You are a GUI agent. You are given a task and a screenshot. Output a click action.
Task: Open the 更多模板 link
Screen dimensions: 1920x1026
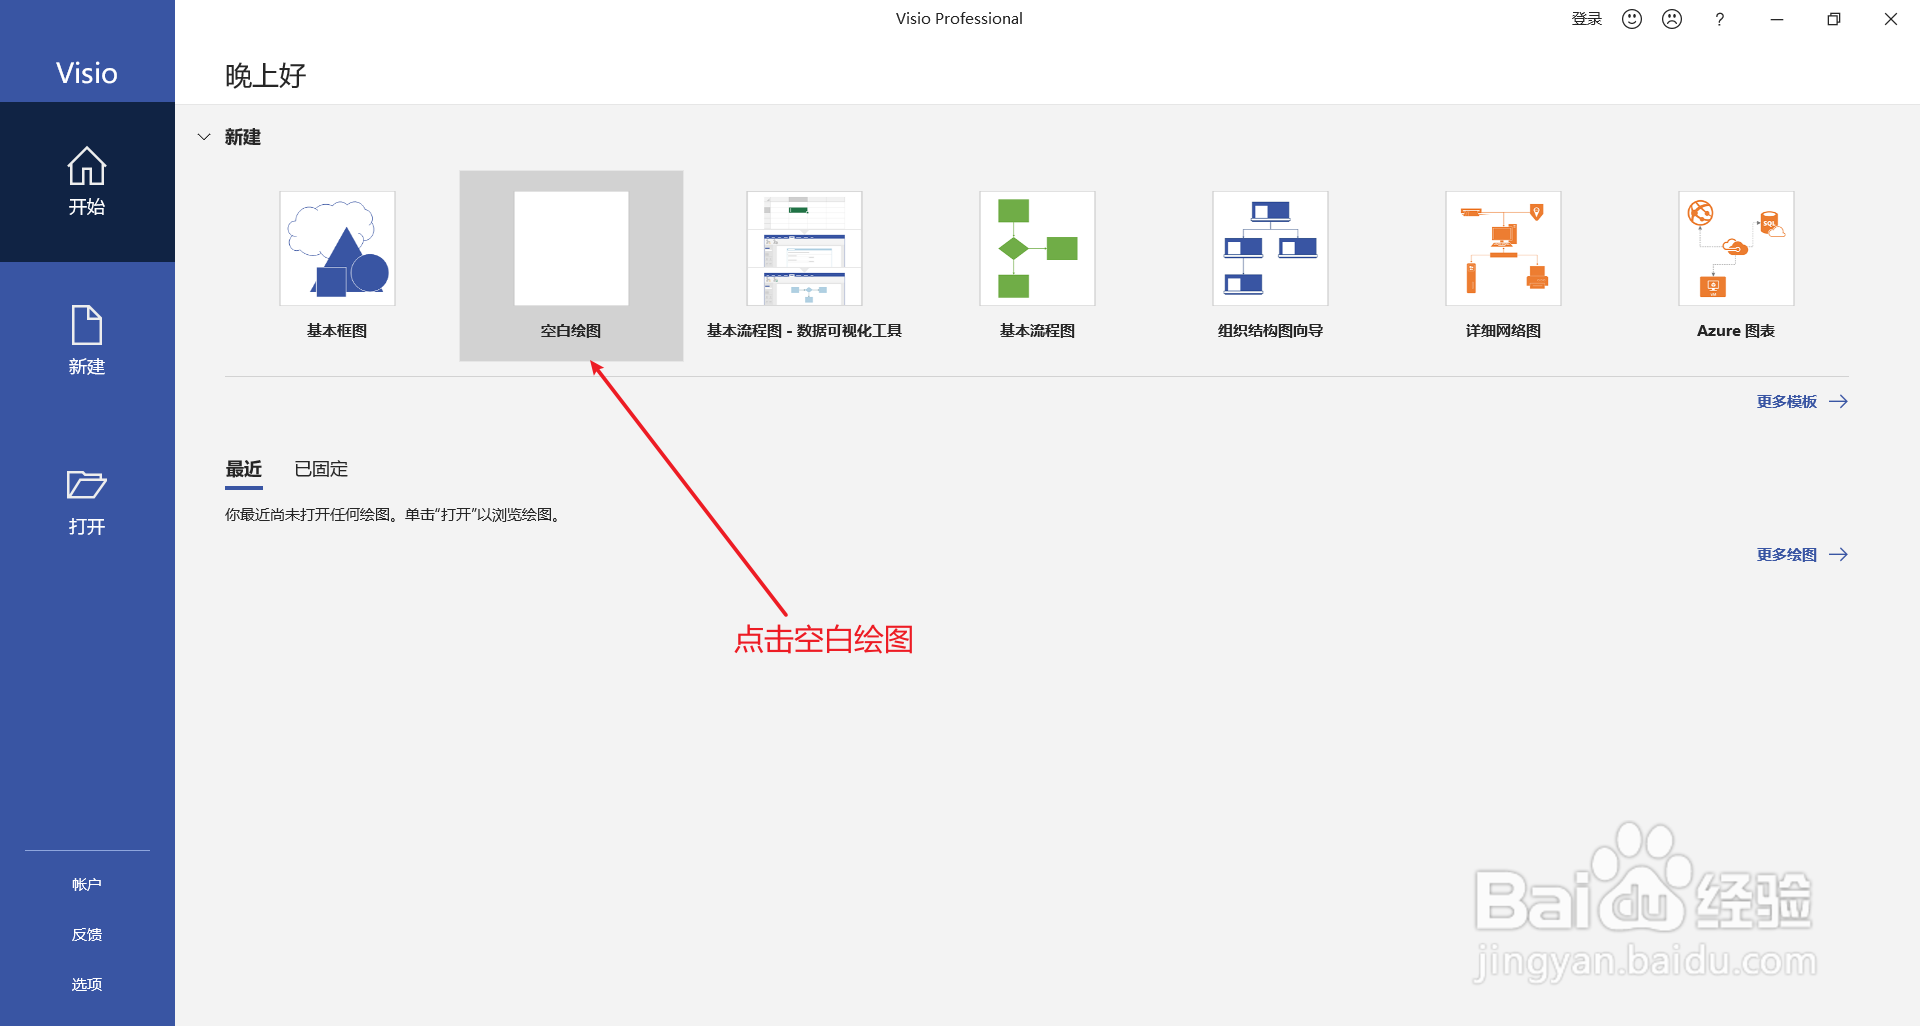(1802, 402)
